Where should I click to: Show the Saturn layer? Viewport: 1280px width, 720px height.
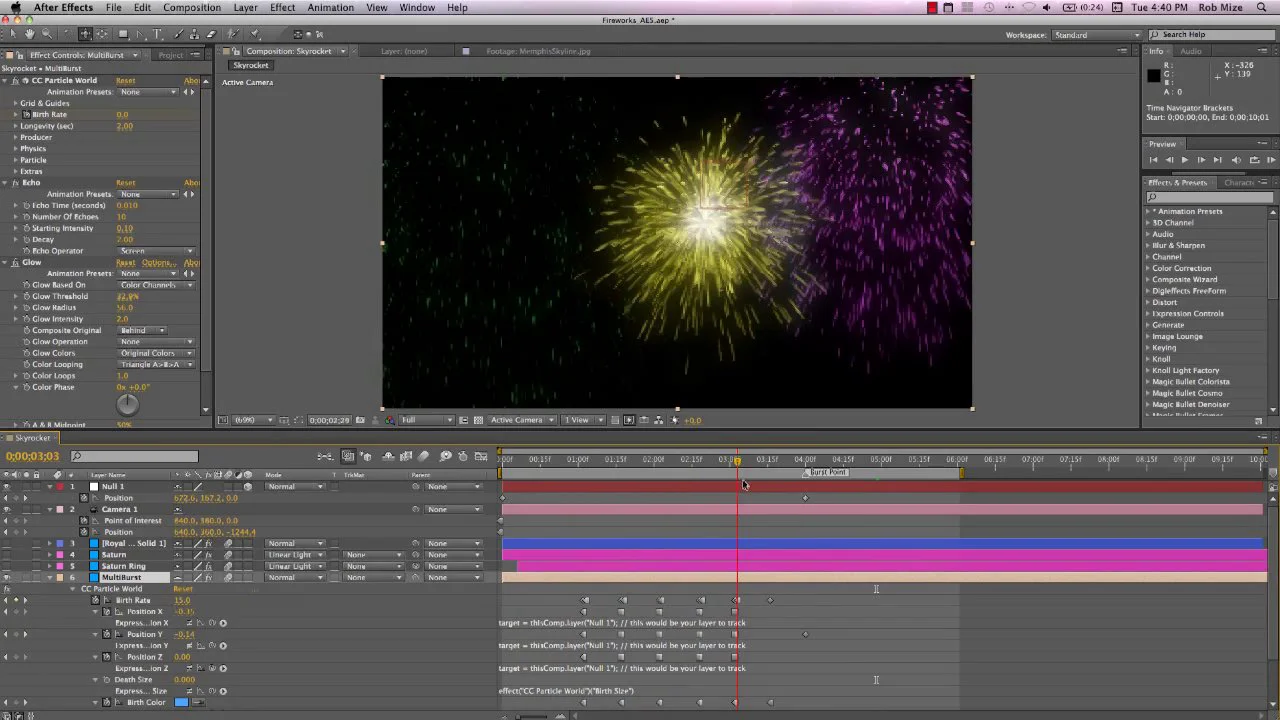(7, 554)
